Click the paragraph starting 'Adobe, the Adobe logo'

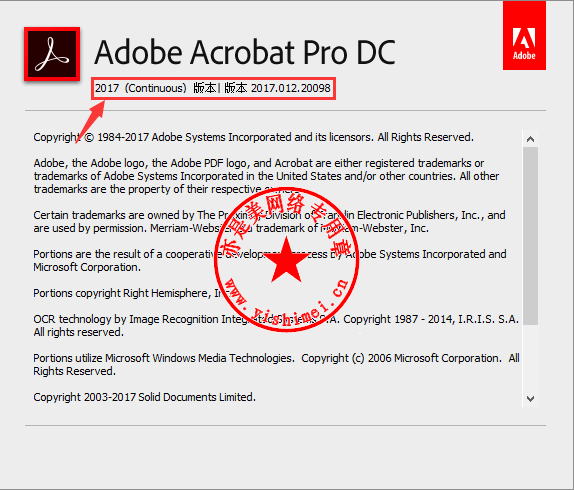[266, 176]
